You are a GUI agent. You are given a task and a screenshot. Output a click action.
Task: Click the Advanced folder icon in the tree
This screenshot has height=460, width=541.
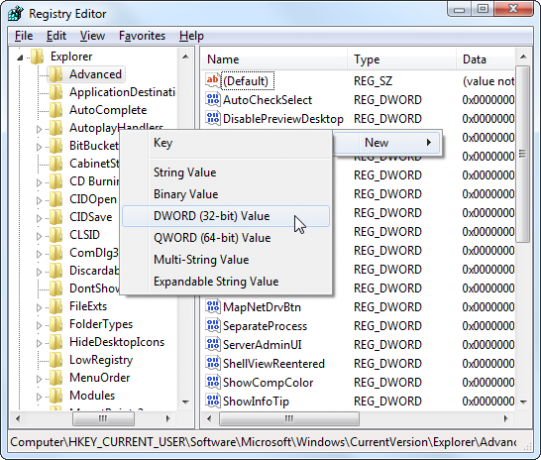point(56,74)
